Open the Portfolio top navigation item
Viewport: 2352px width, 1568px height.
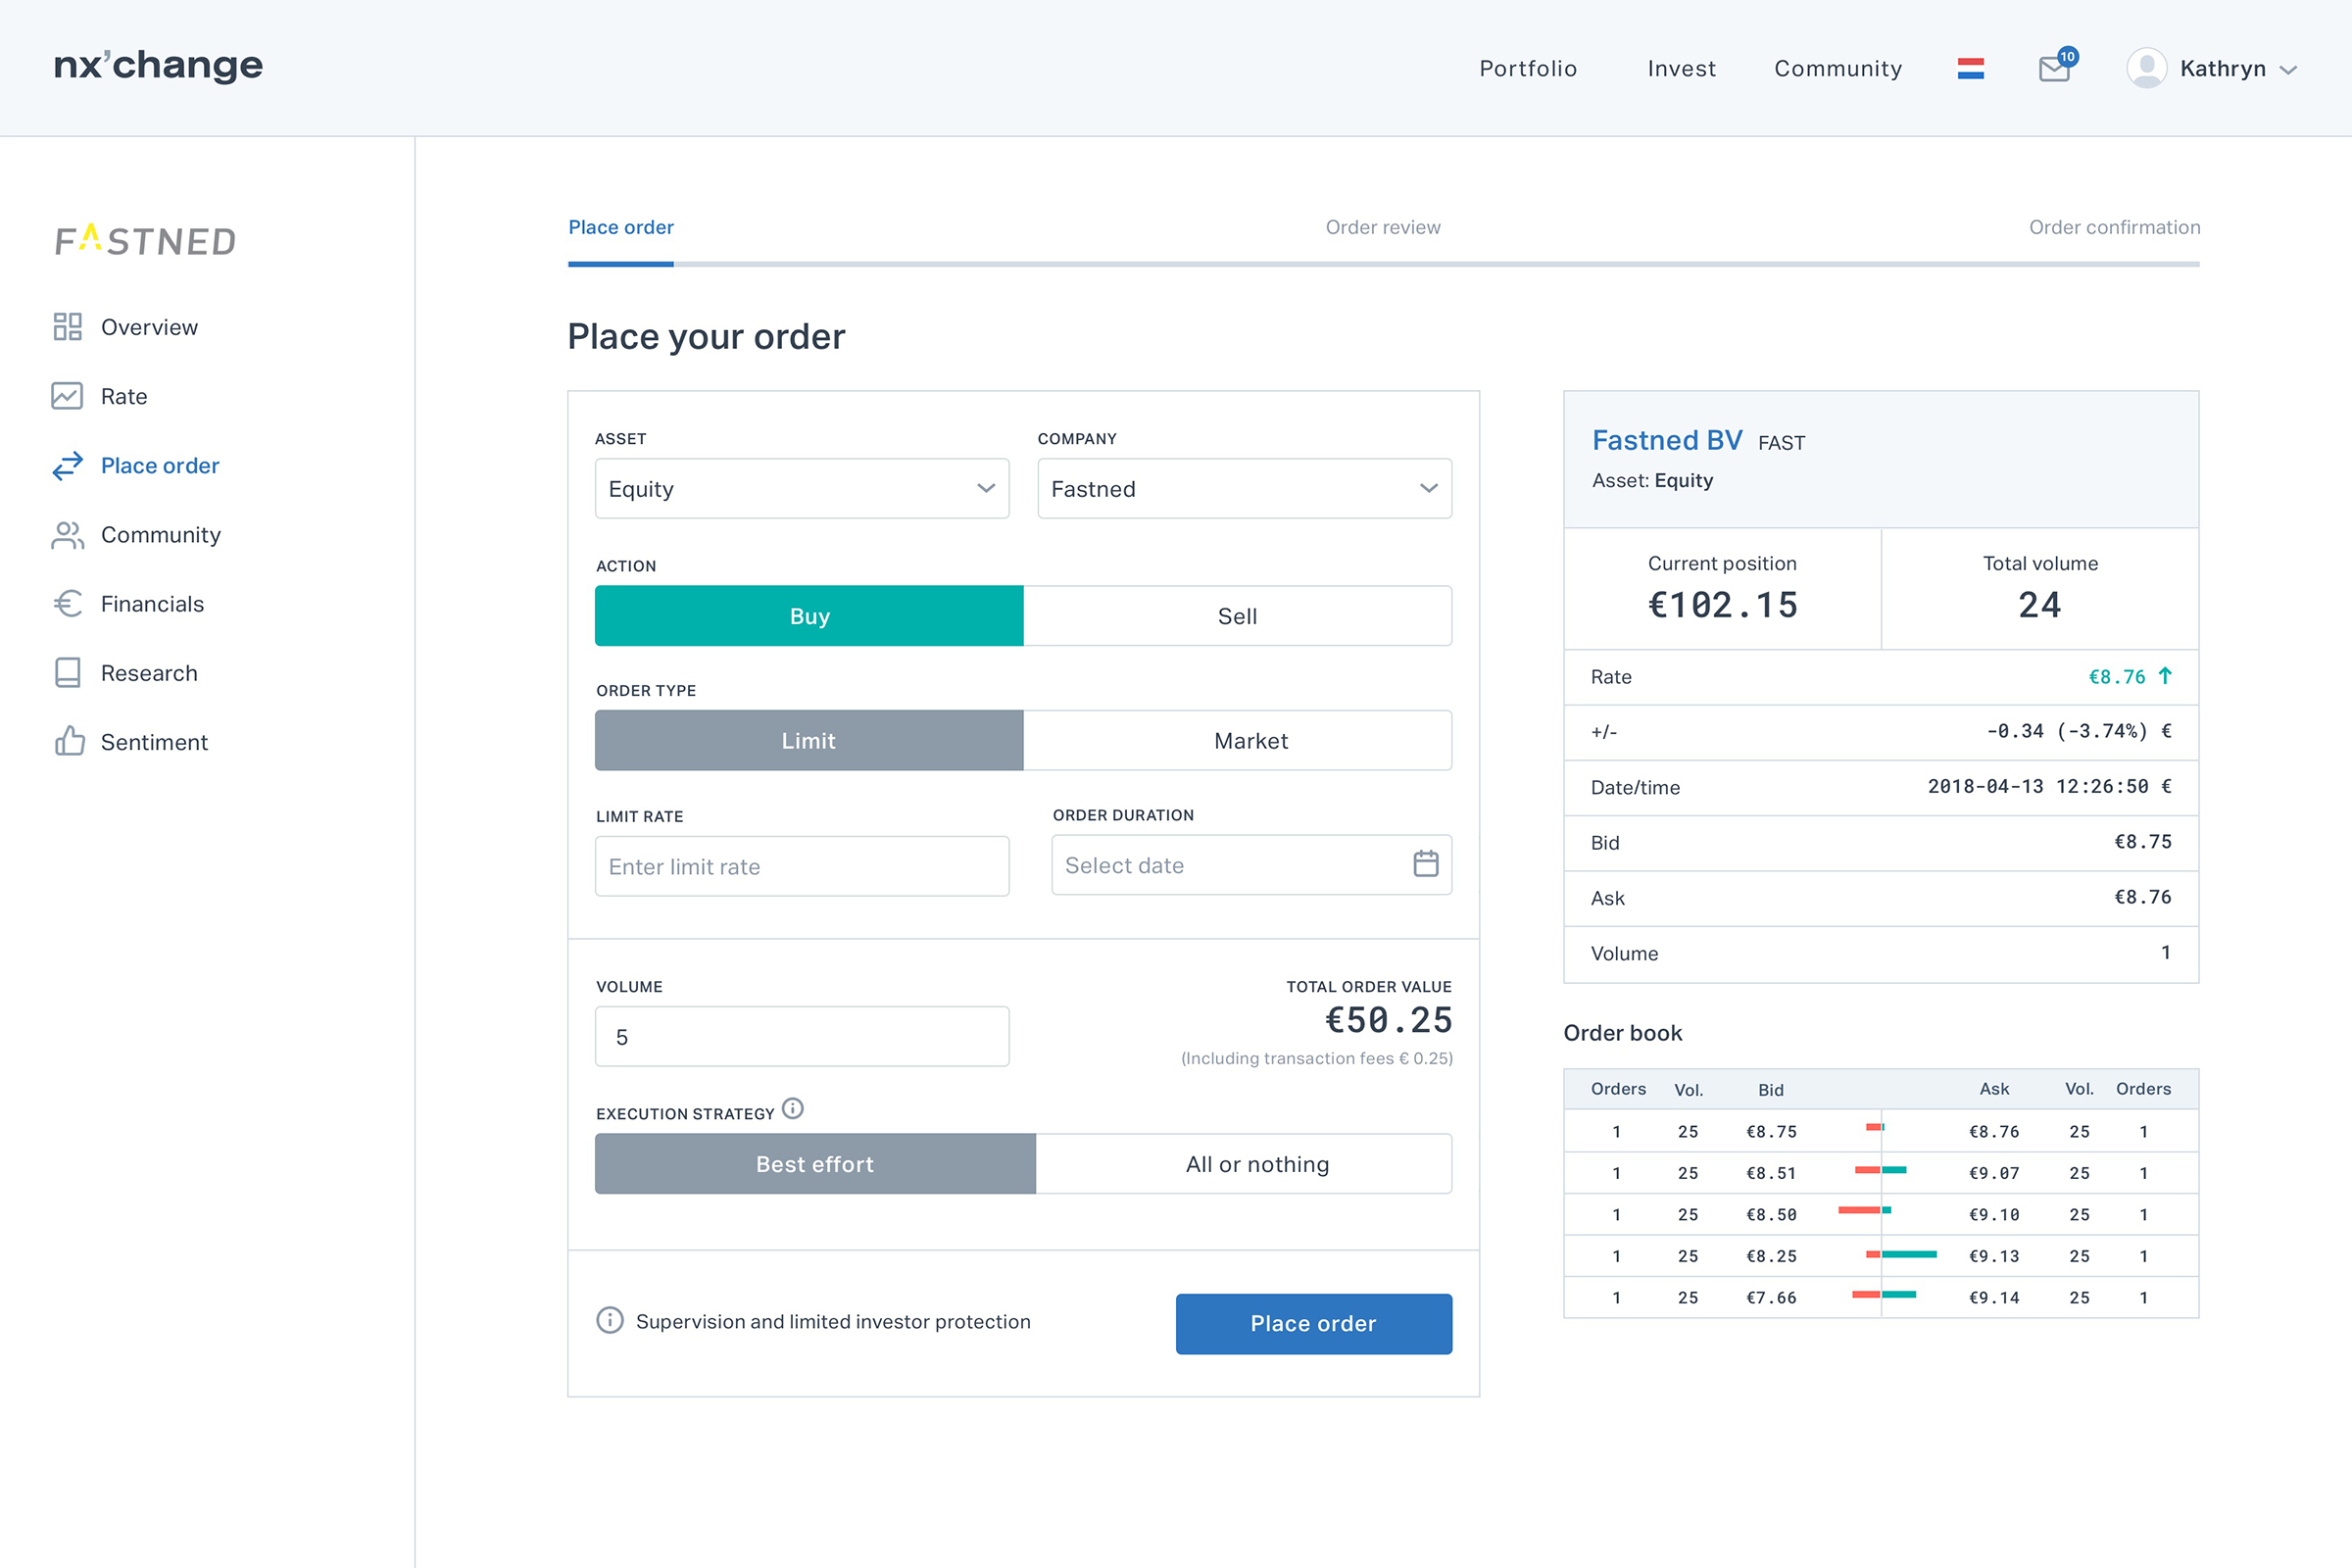click(x=1527, y=68)
